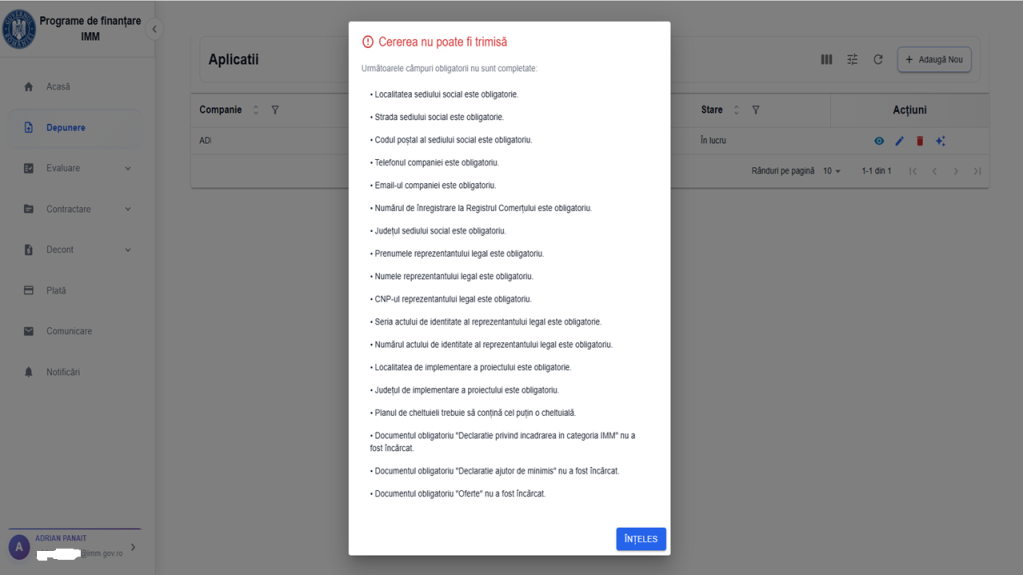This screenshot has width=1023, height=575.
Task: Click the sparkle icon in Acțiuni column
Action: point(940,141)
